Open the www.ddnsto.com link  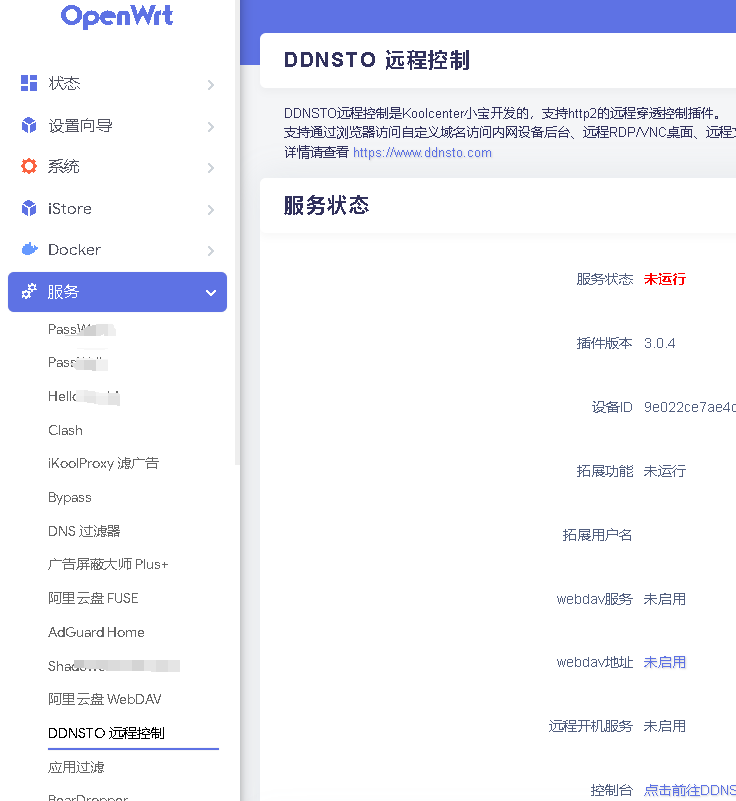(x=422, y=153)
